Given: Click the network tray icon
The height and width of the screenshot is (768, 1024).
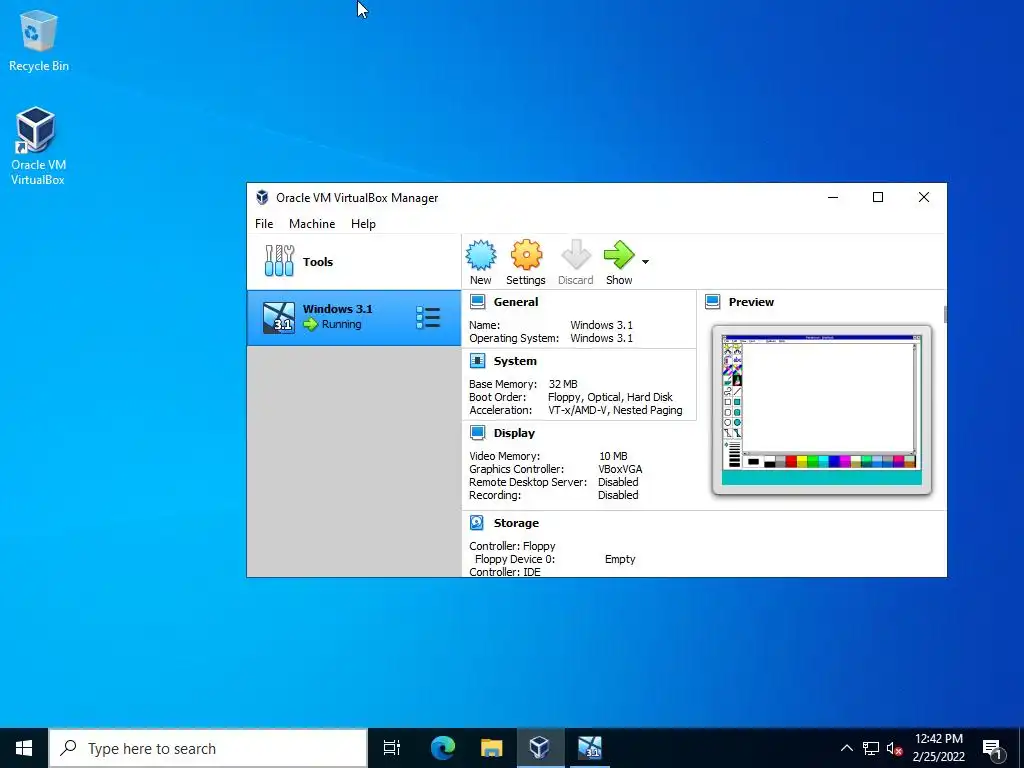Looking at the screenshot, I should pos(871,748).
